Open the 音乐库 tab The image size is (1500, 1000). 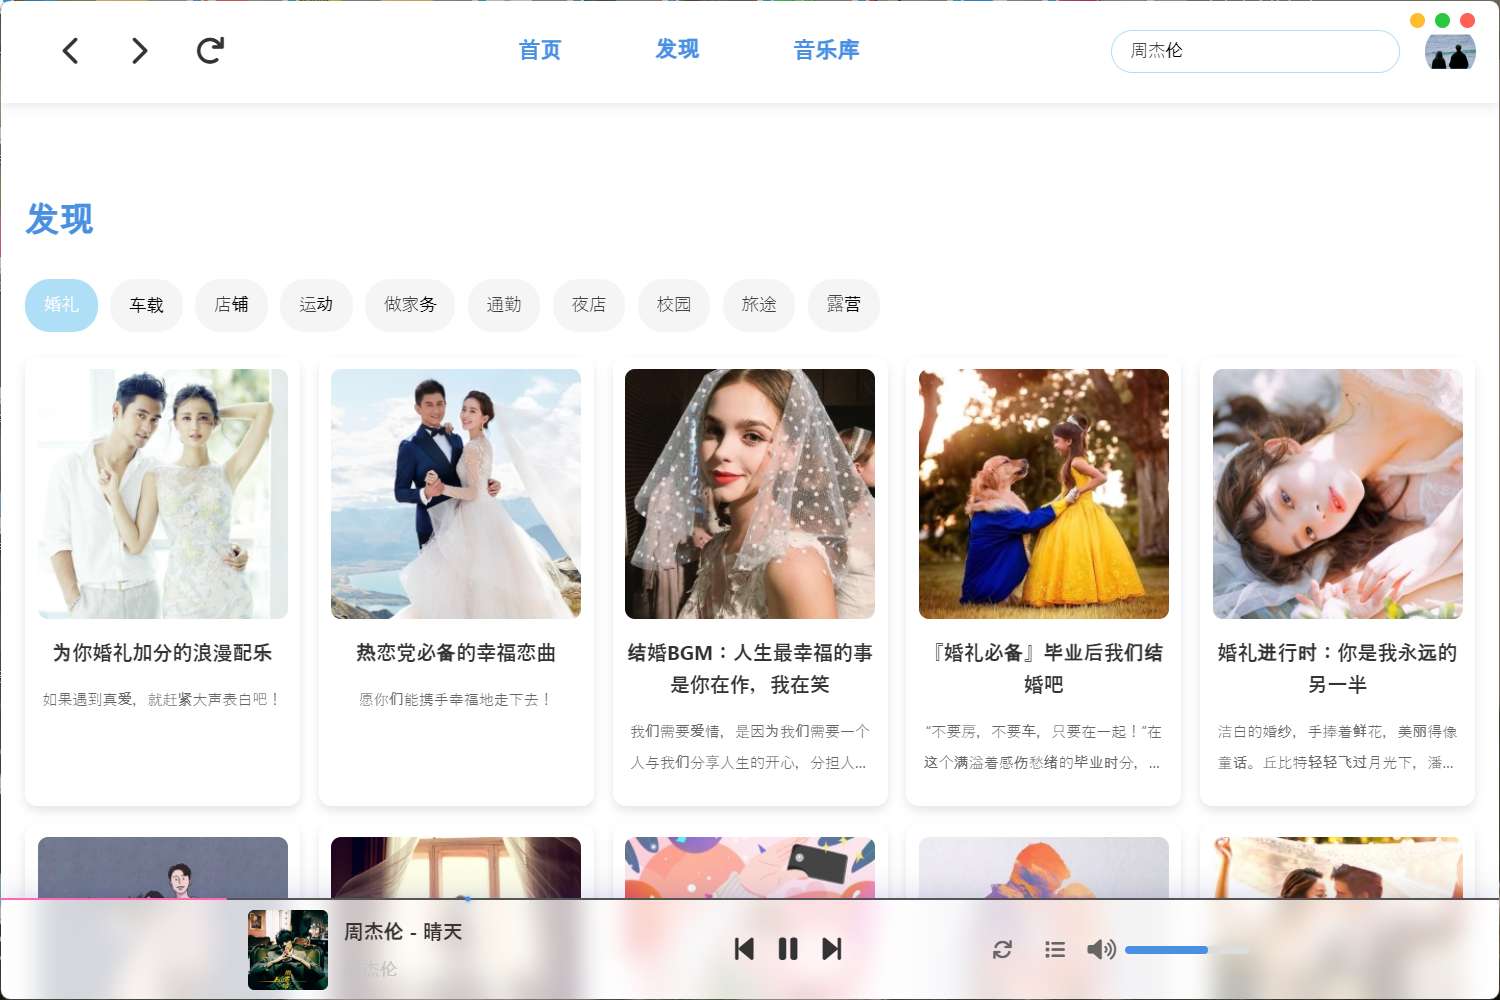826,50
